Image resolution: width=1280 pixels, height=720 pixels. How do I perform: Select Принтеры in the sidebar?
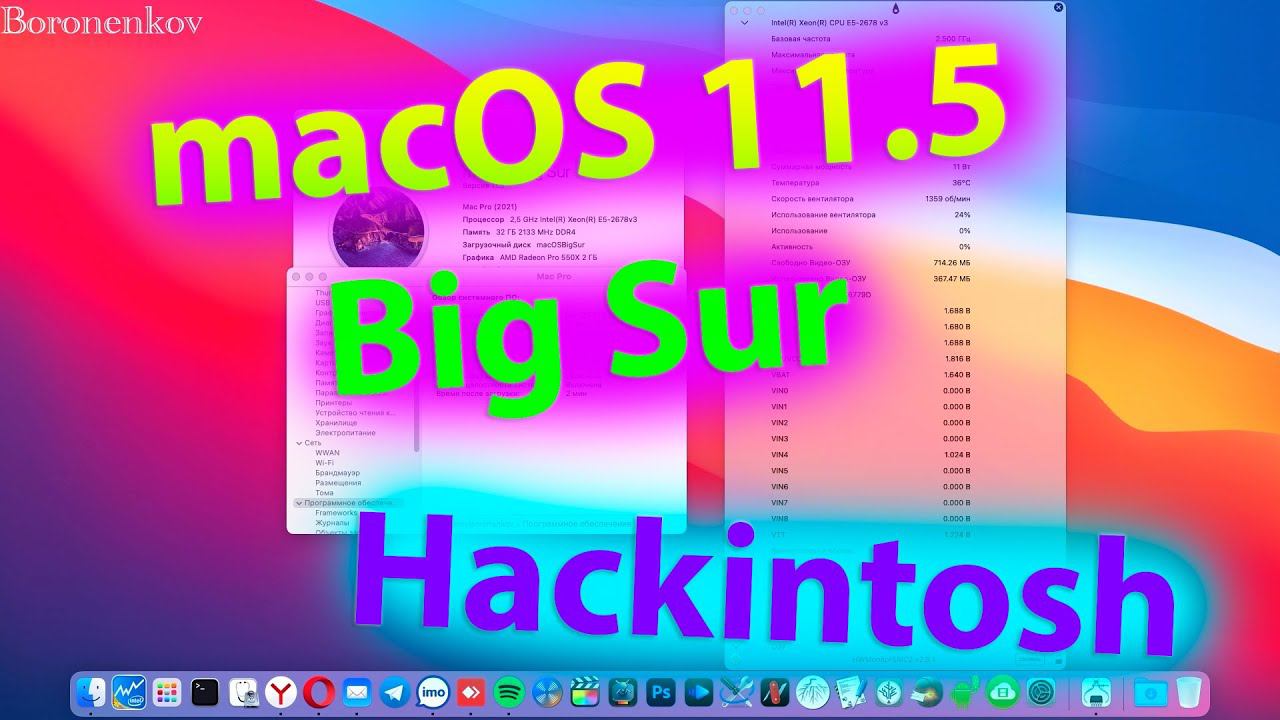333,403
